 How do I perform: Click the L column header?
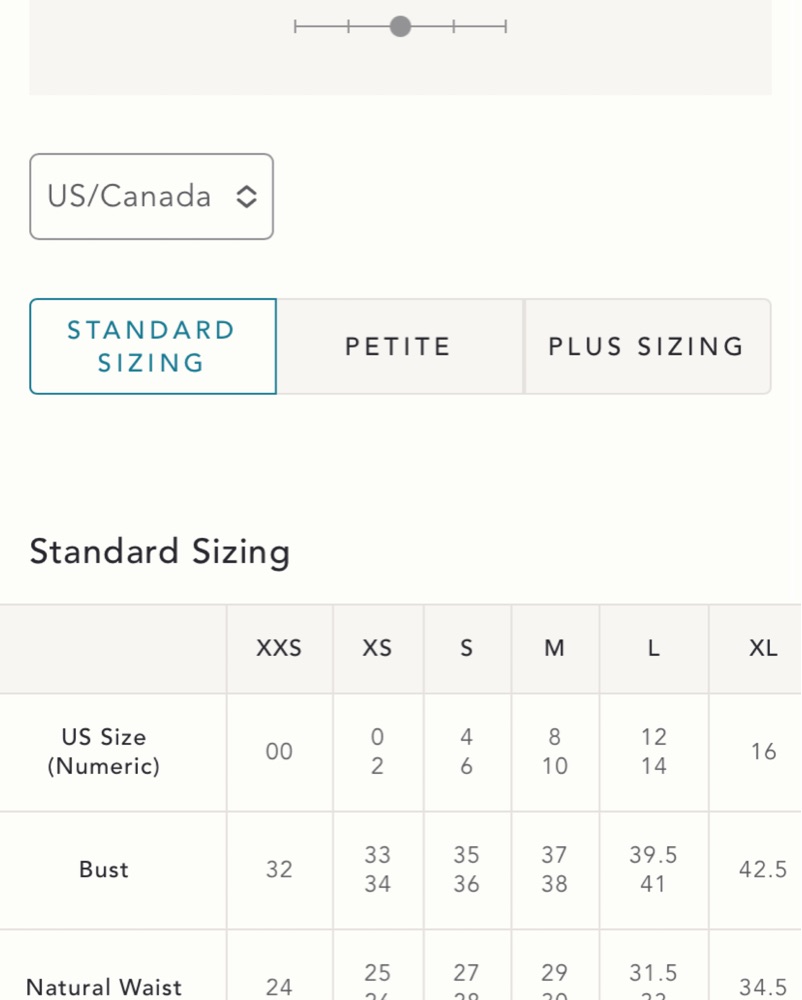pyautogui.click(x=653, y=648)
